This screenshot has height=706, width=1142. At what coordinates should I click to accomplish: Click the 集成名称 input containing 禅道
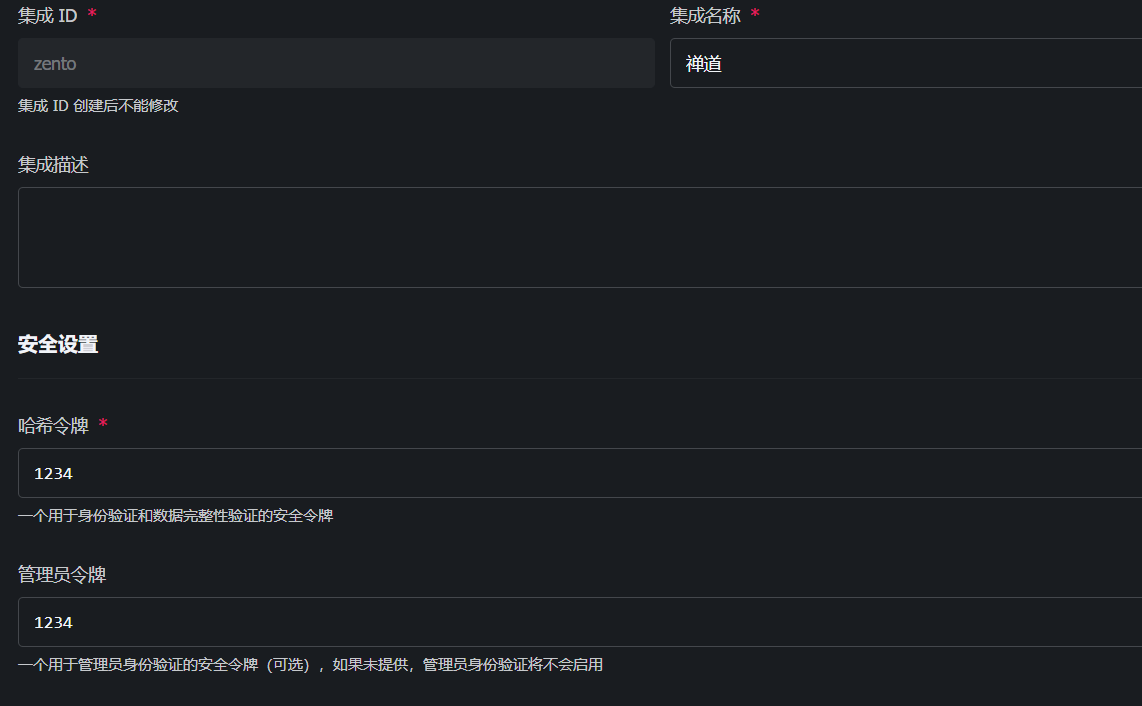(900, 62)
